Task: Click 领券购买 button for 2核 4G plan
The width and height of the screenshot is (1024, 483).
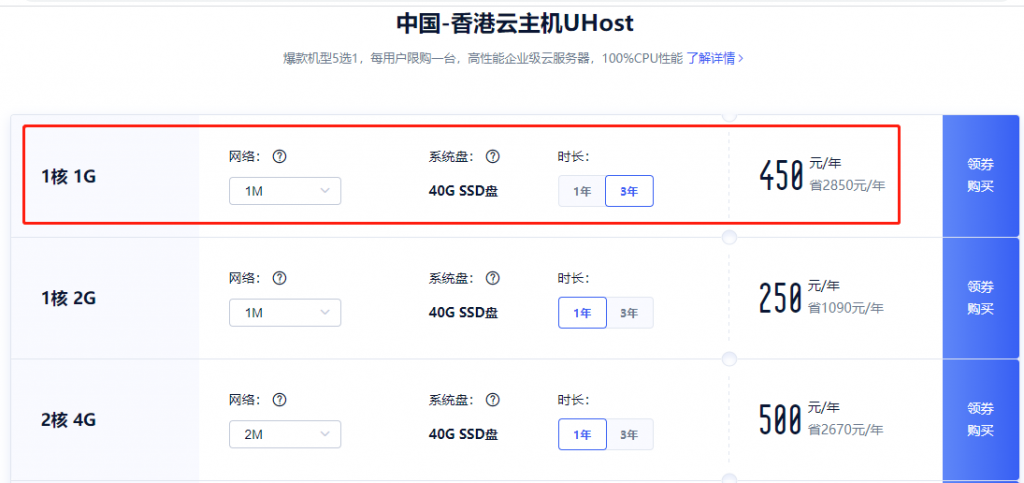Action: coord(980,419)
